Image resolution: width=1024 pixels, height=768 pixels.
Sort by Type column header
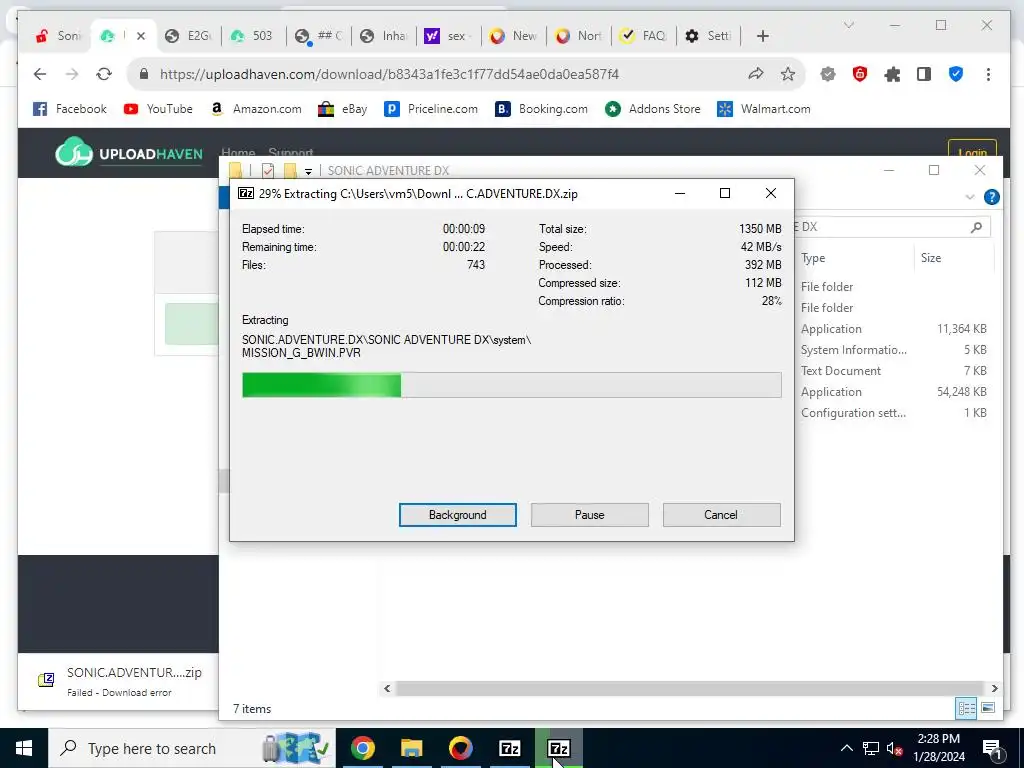[855, 258]
